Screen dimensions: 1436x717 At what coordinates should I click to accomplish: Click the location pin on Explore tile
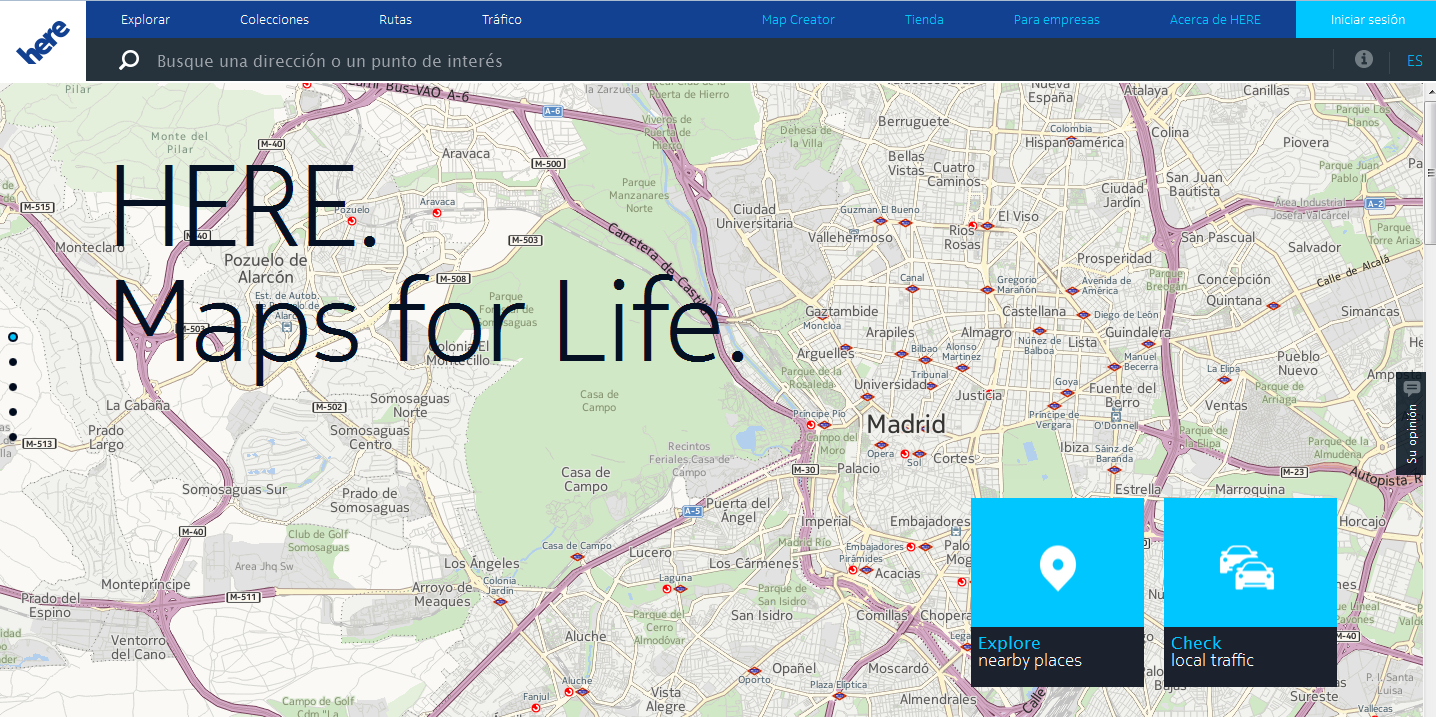[1057, 567]
